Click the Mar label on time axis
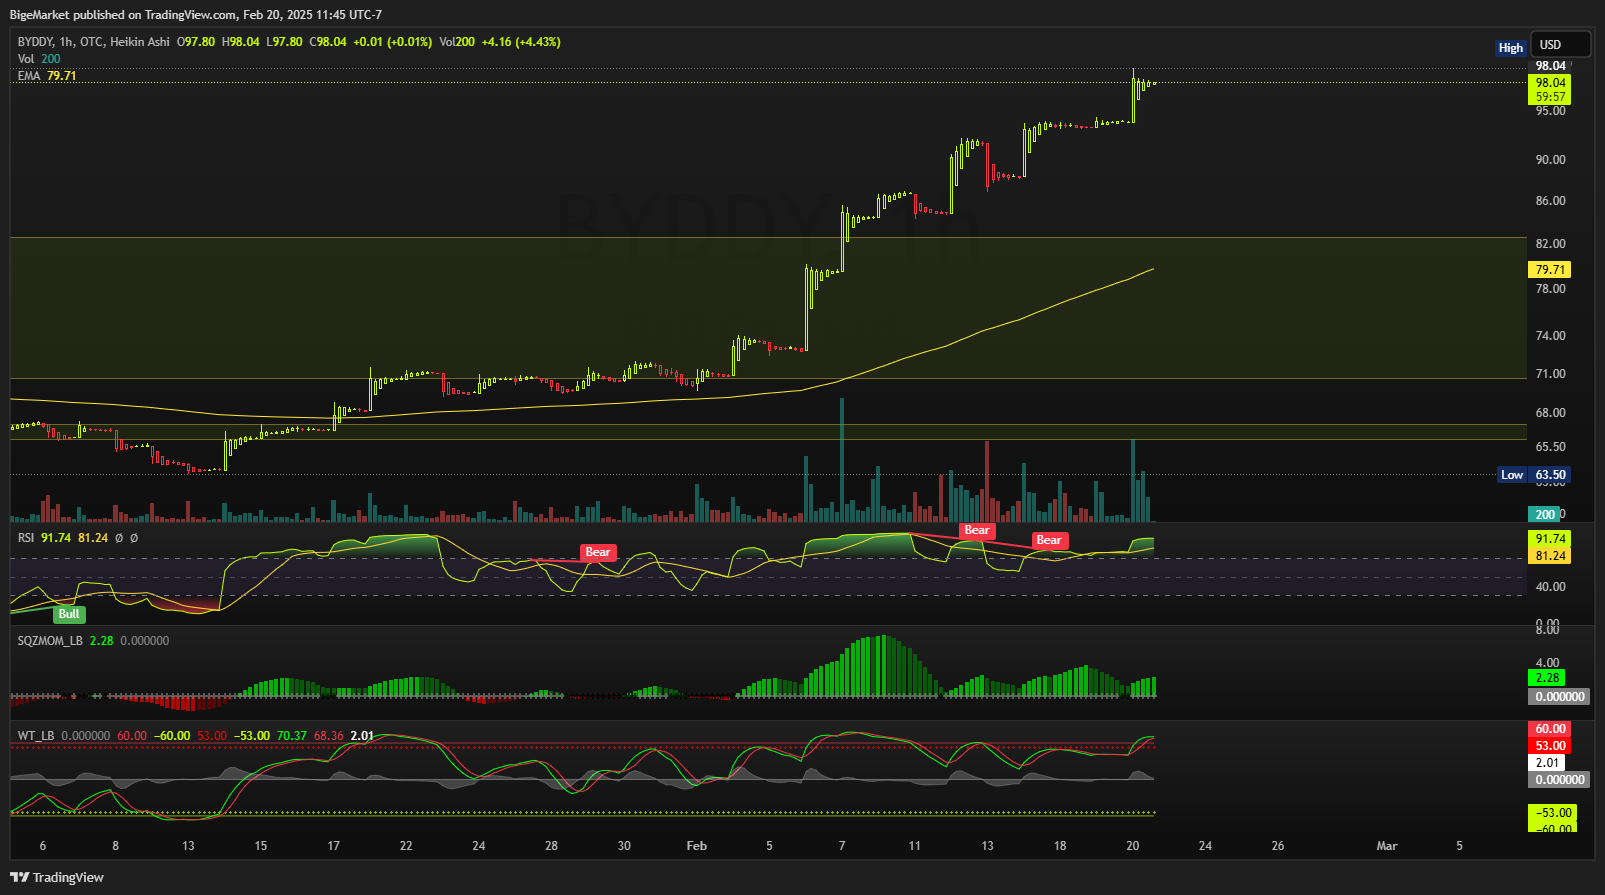Viewport: 1605px width, 895px height. [x=1387, y=846]
